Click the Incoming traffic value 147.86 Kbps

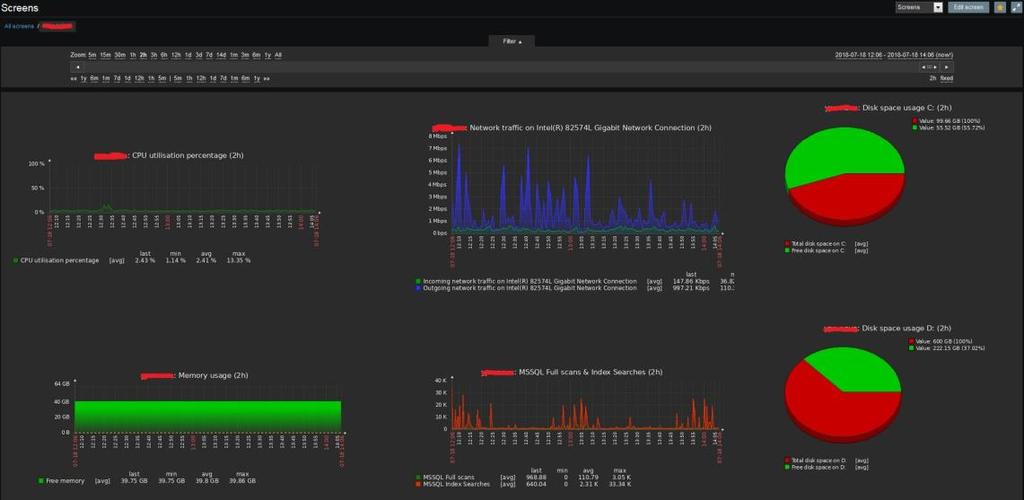click(x=691, y=281)
